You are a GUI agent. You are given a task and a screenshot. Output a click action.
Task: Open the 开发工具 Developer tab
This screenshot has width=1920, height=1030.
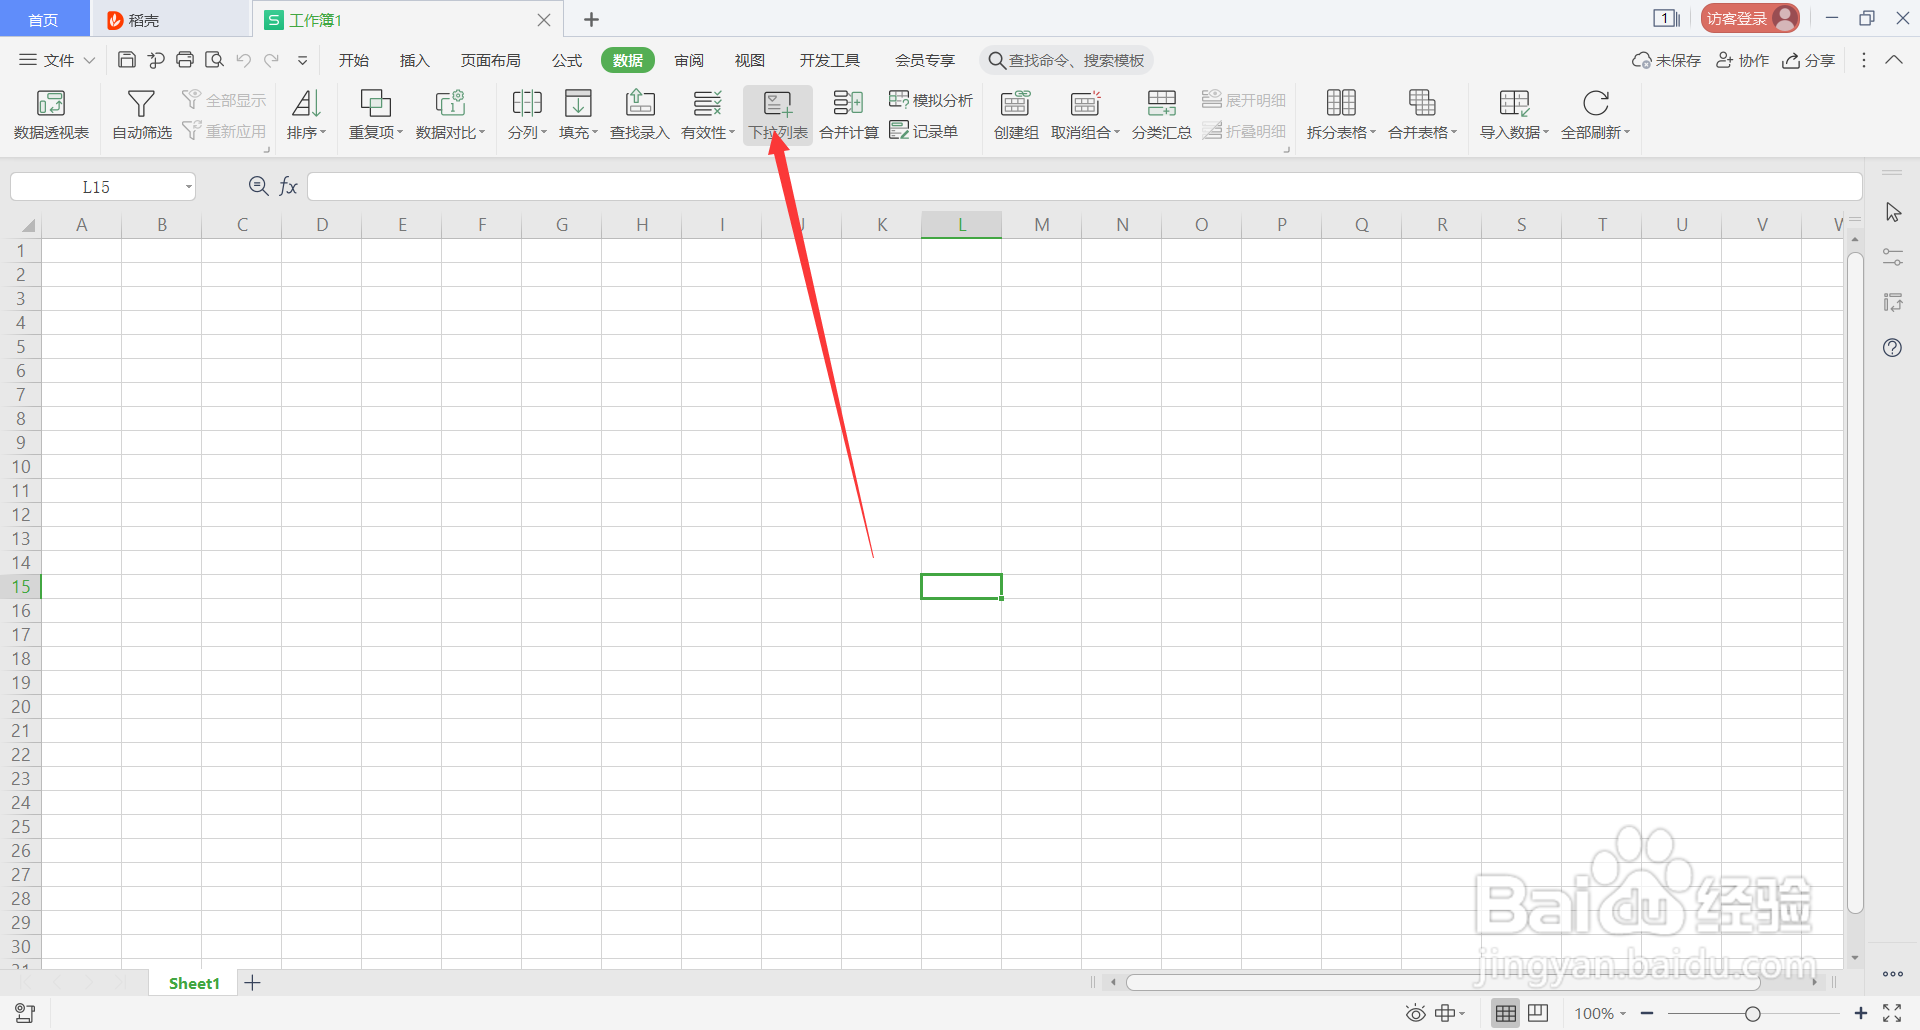[829, 60]
